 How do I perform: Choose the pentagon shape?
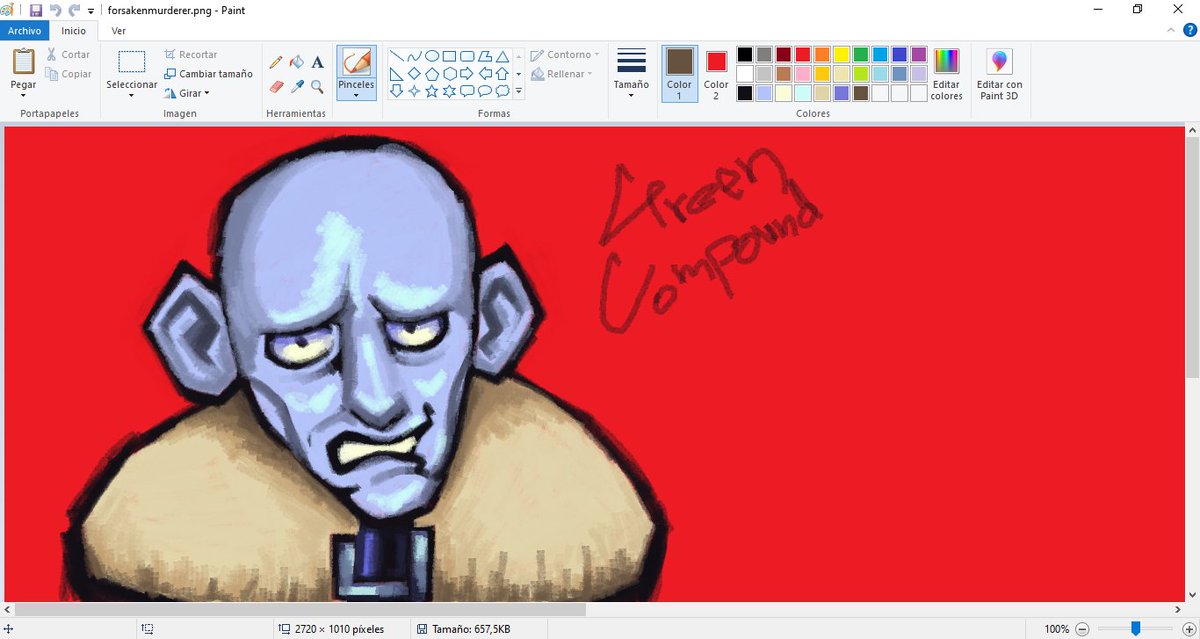tap(432, 74)
